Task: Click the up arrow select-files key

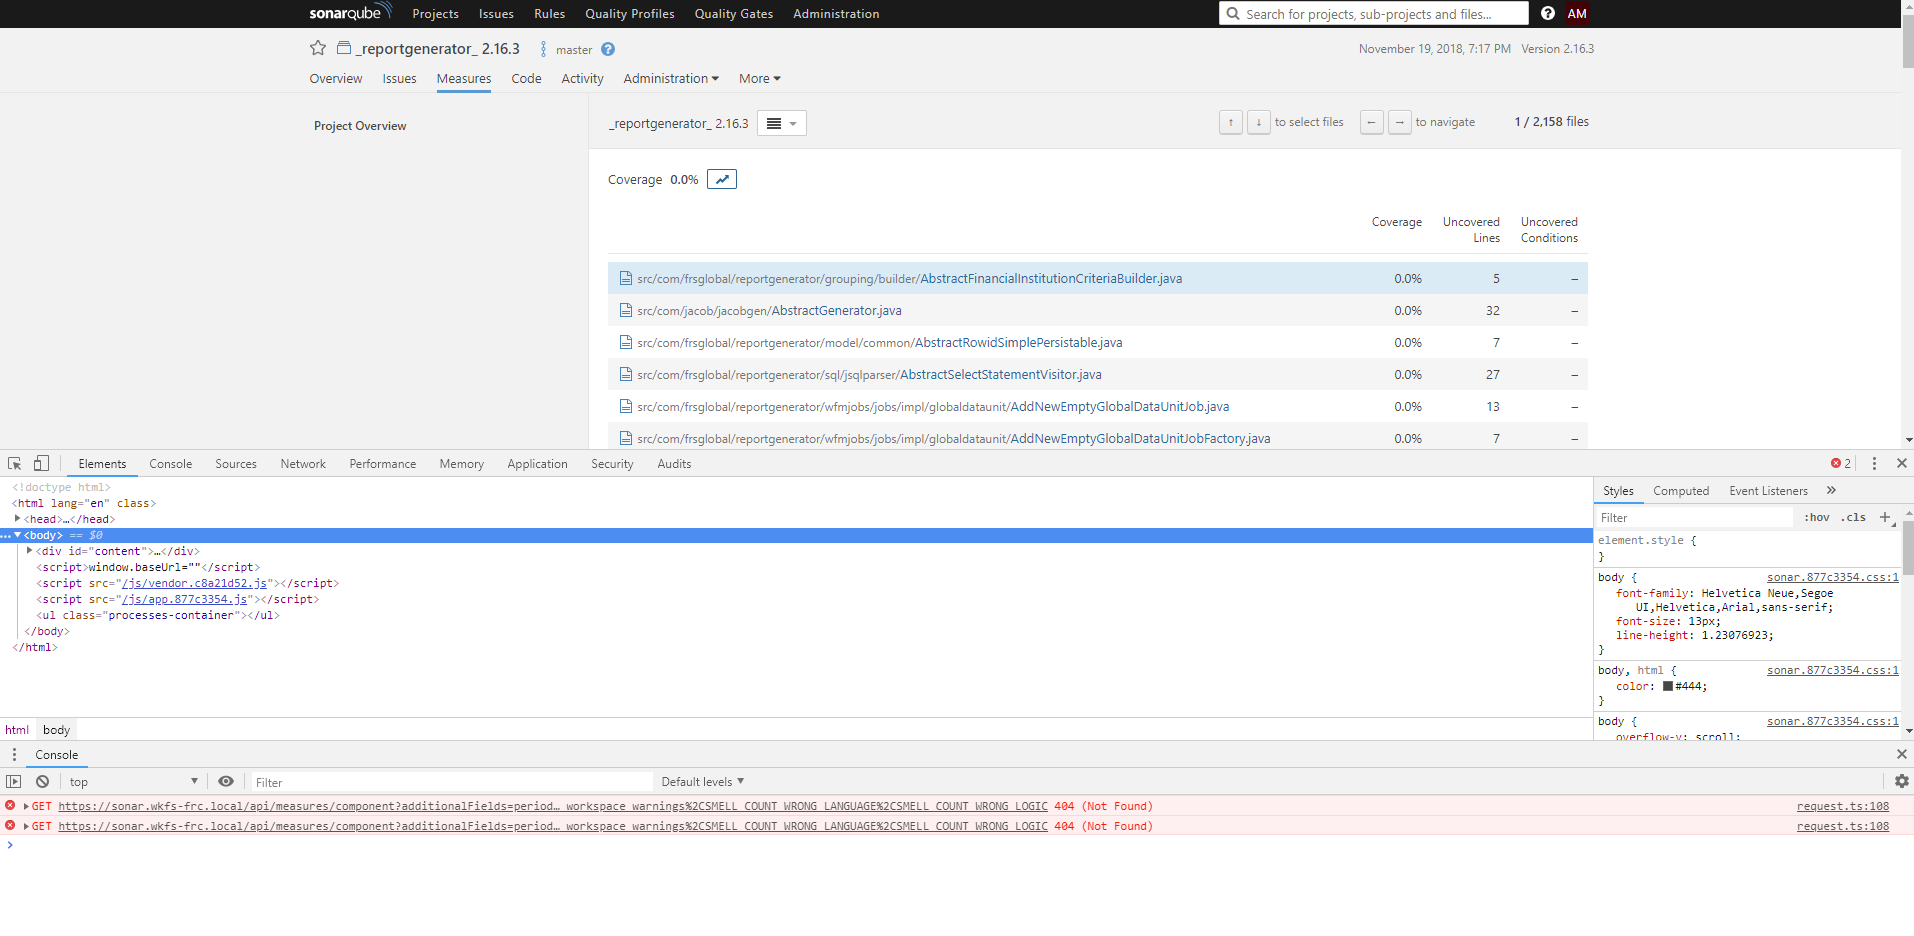Action: (x=1231, y=122)
